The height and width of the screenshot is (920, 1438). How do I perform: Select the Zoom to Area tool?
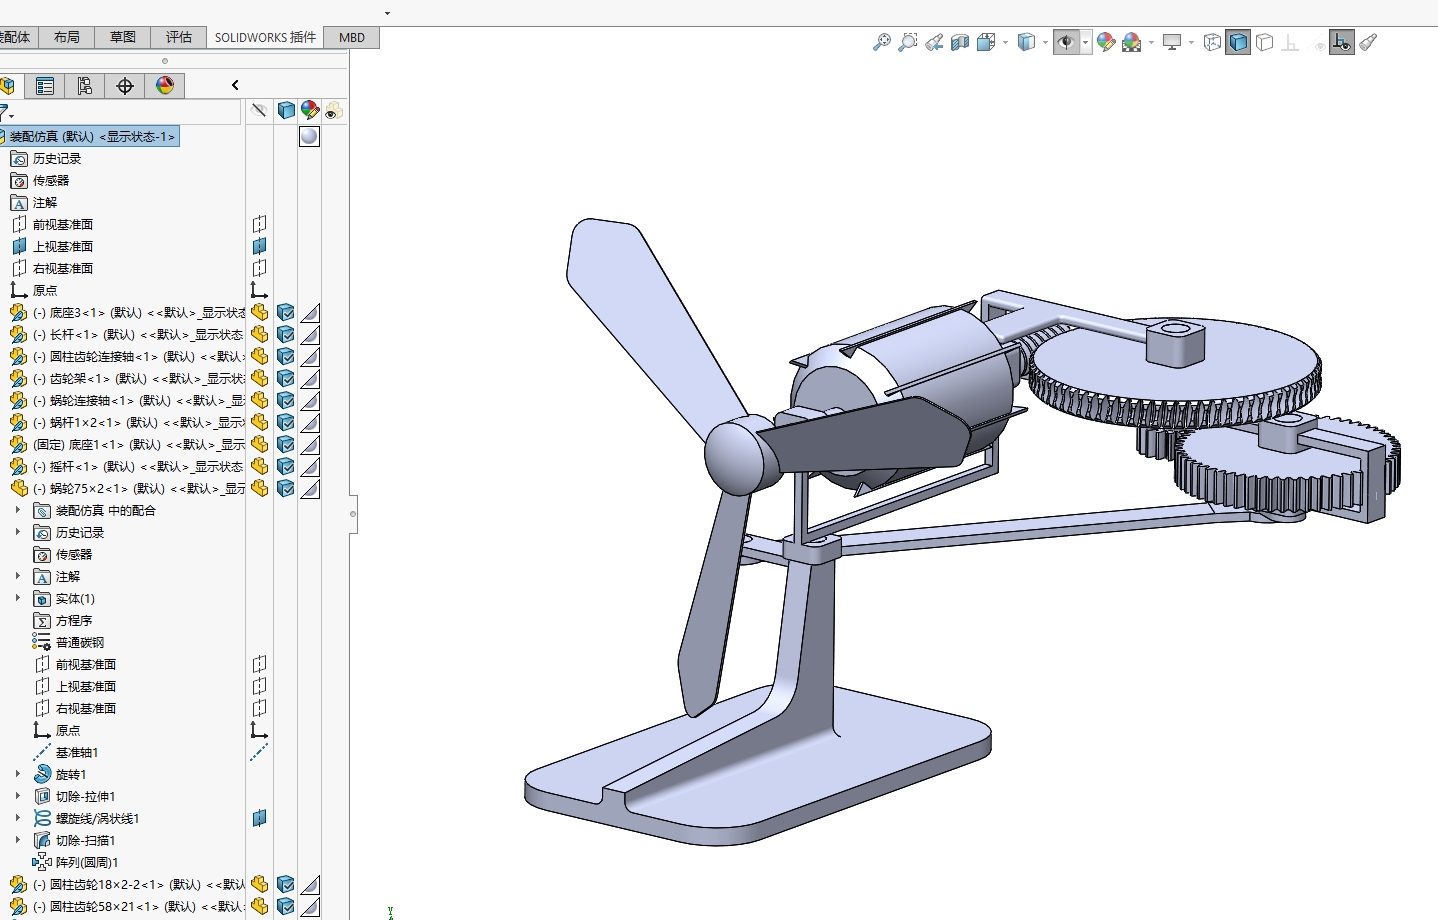click(x=907, y=42)
